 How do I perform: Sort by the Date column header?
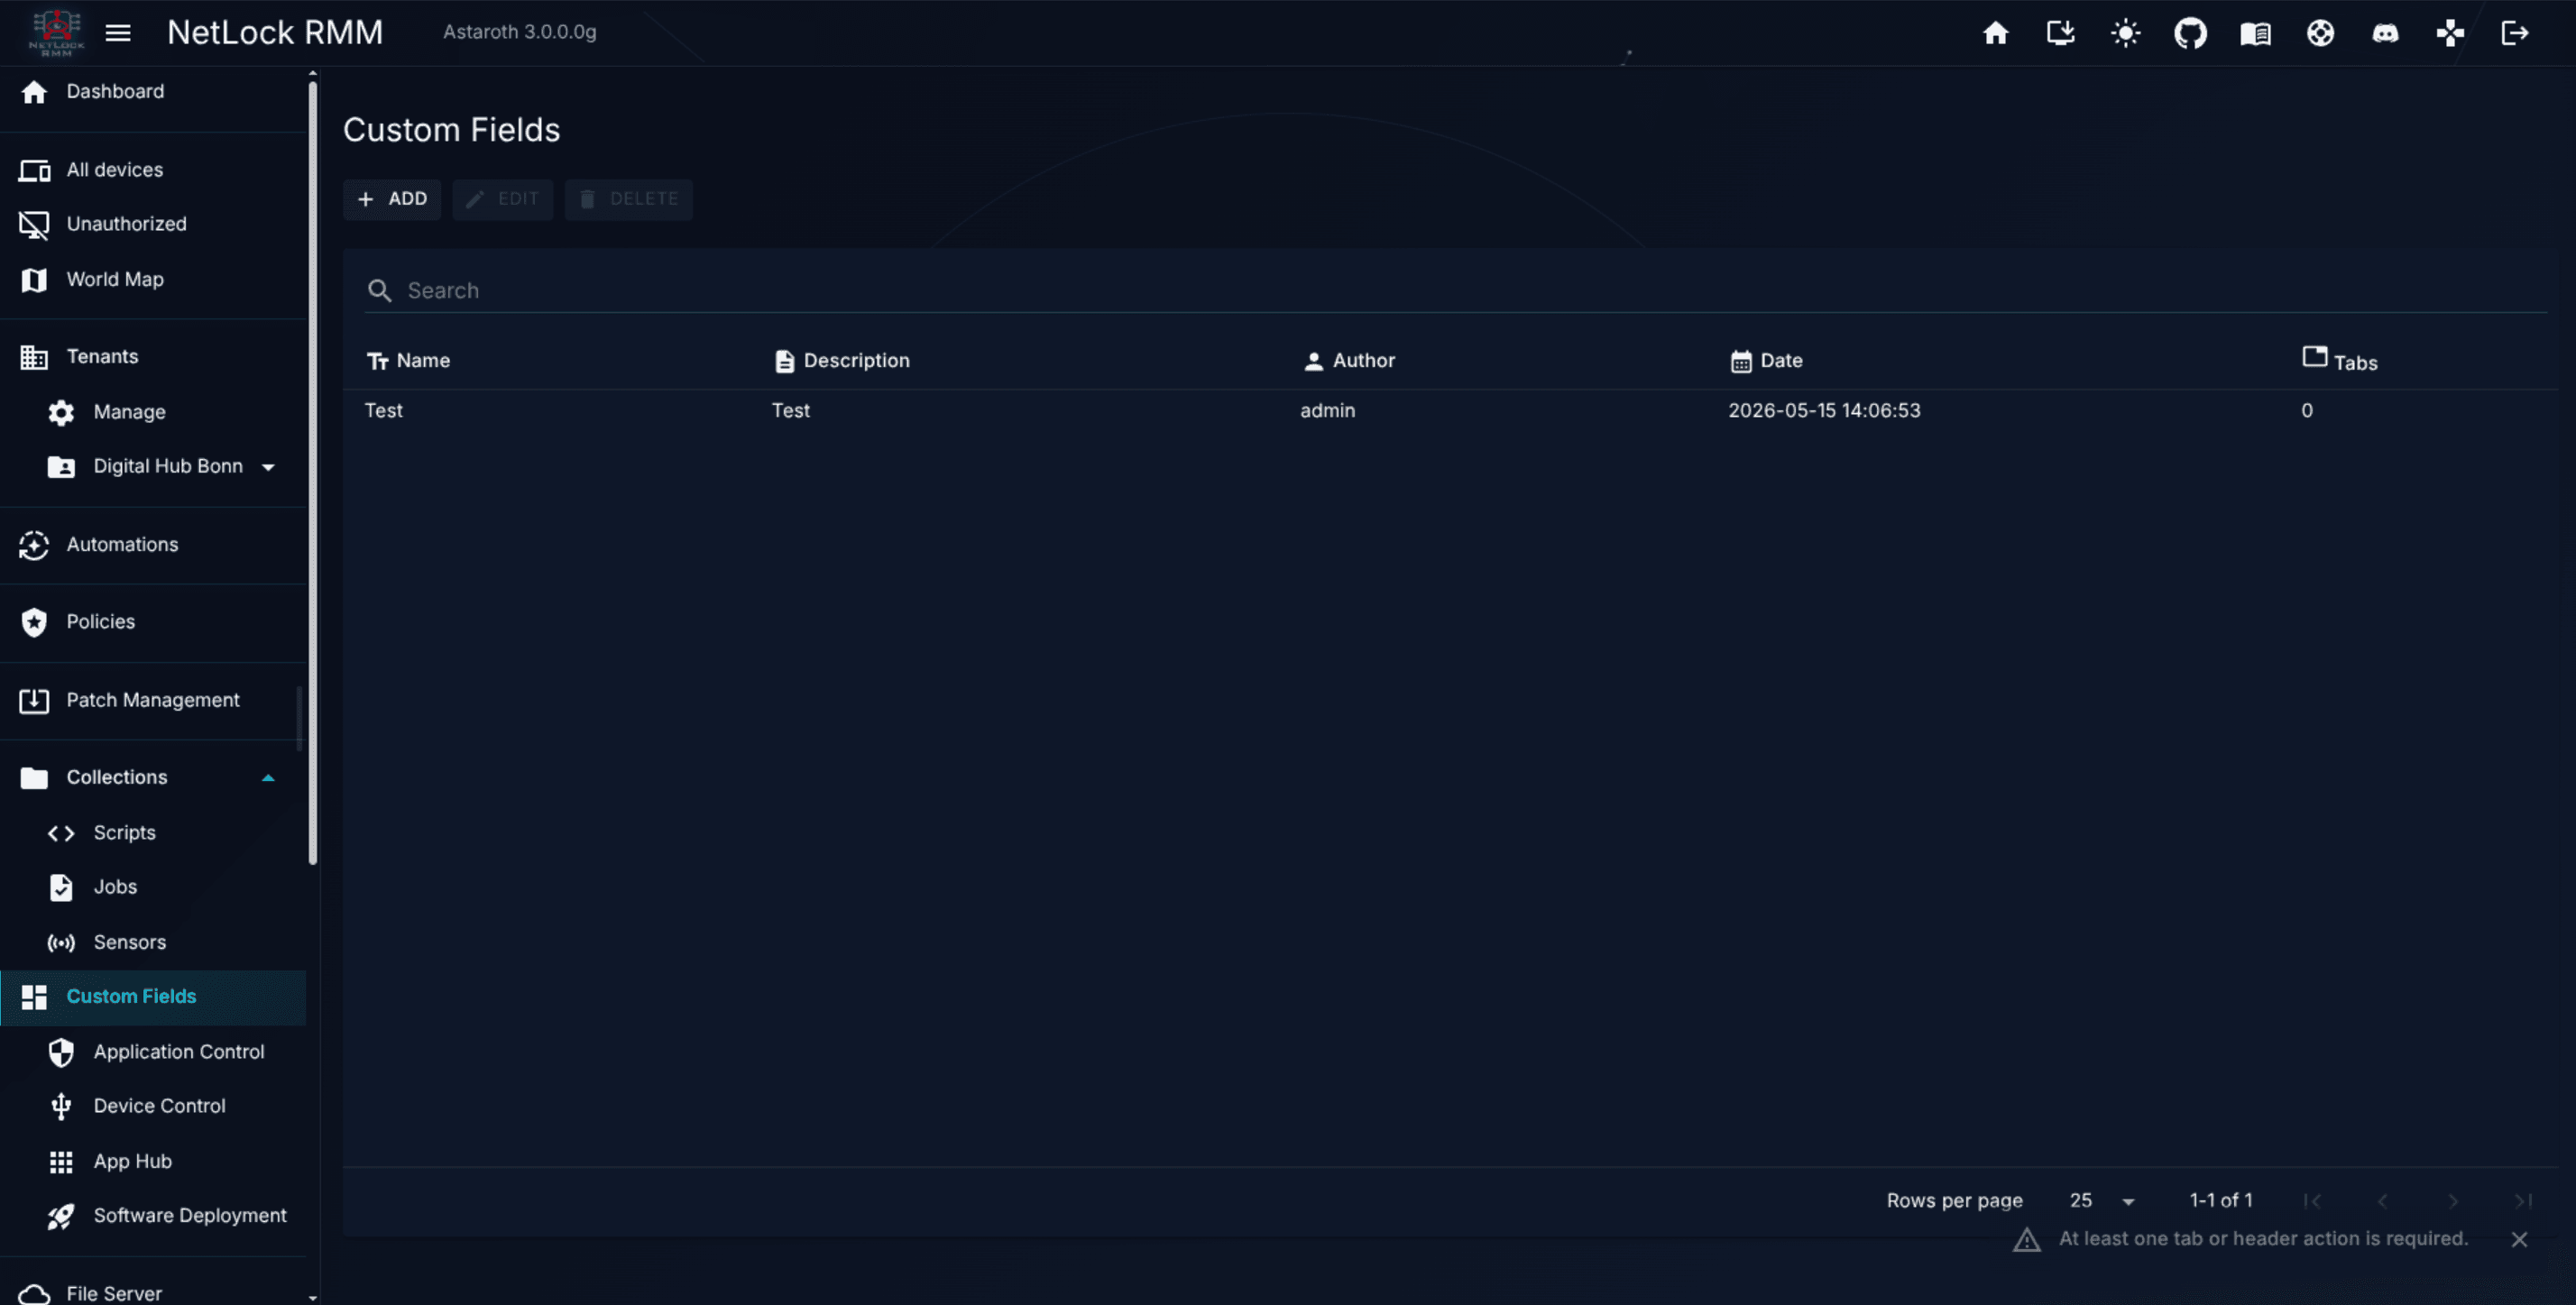[x=1766, y=361]
